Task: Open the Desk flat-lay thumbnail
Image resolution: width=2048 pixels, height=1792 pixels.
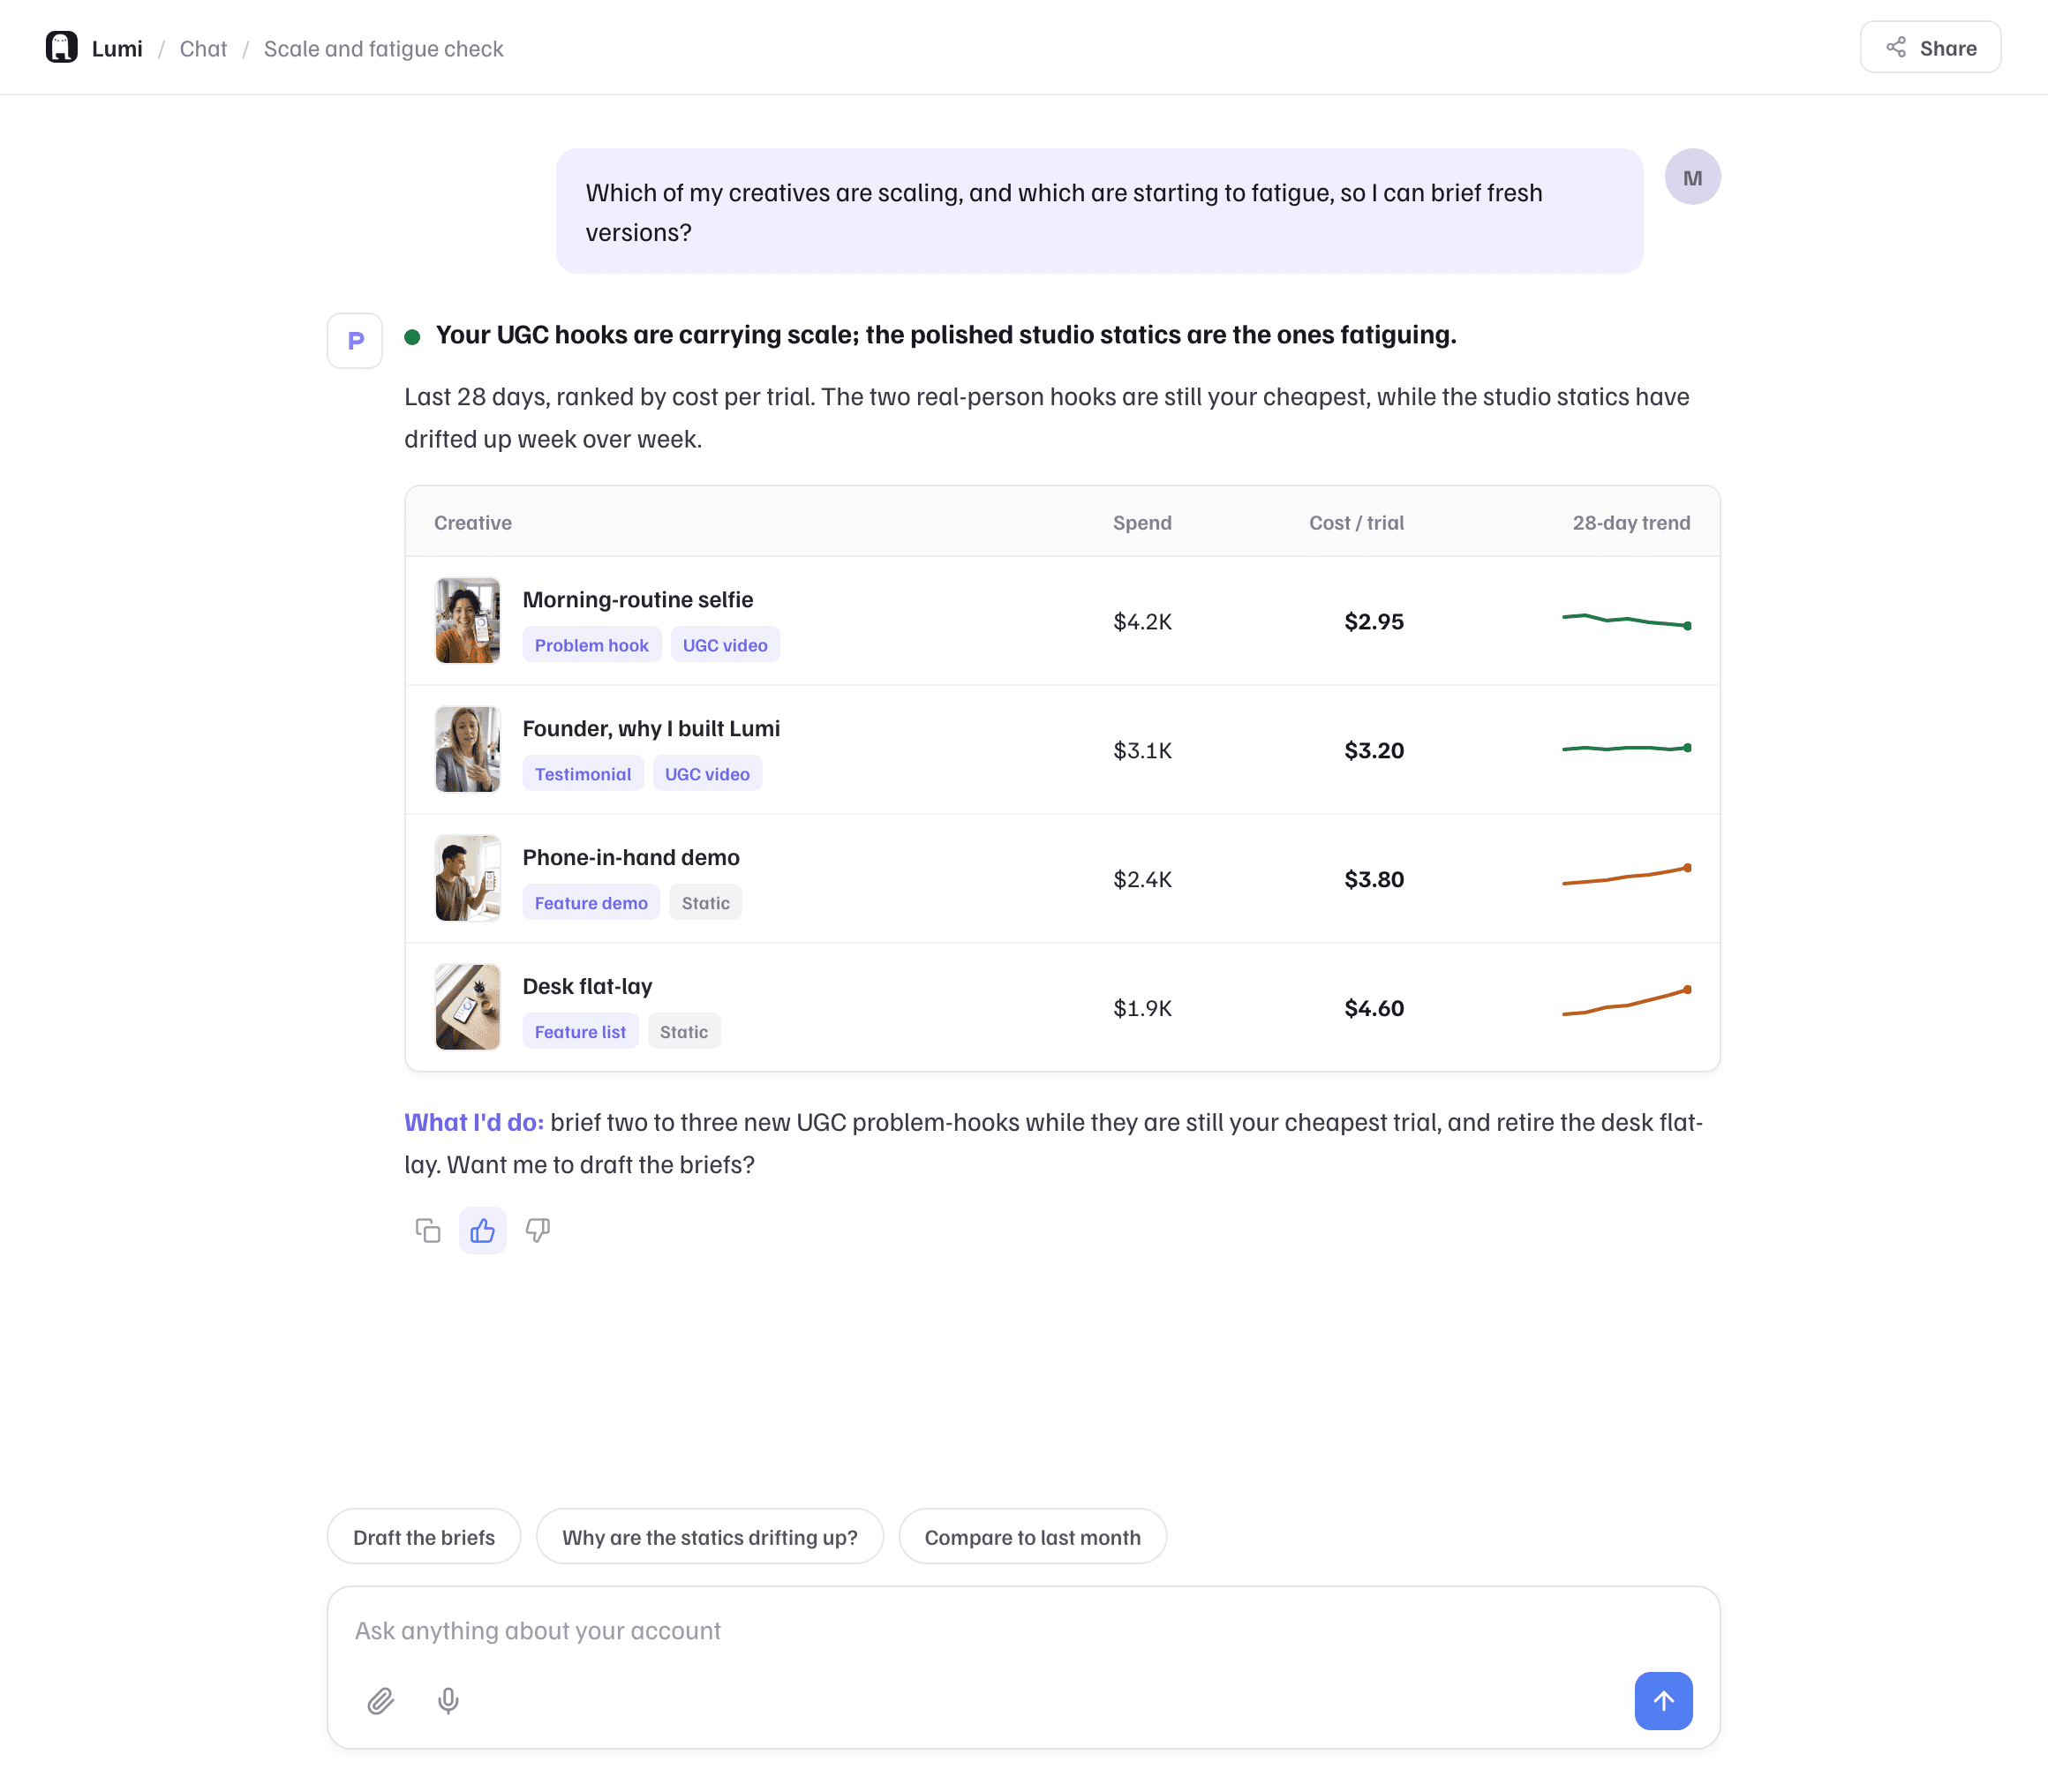Action: click(468, 1007)
